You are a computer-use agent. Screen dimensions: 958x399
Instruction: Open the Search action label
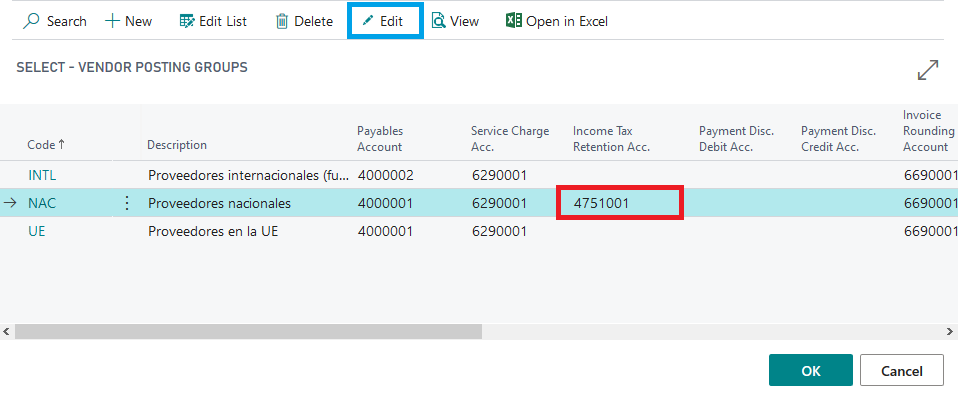coord(67,21)
